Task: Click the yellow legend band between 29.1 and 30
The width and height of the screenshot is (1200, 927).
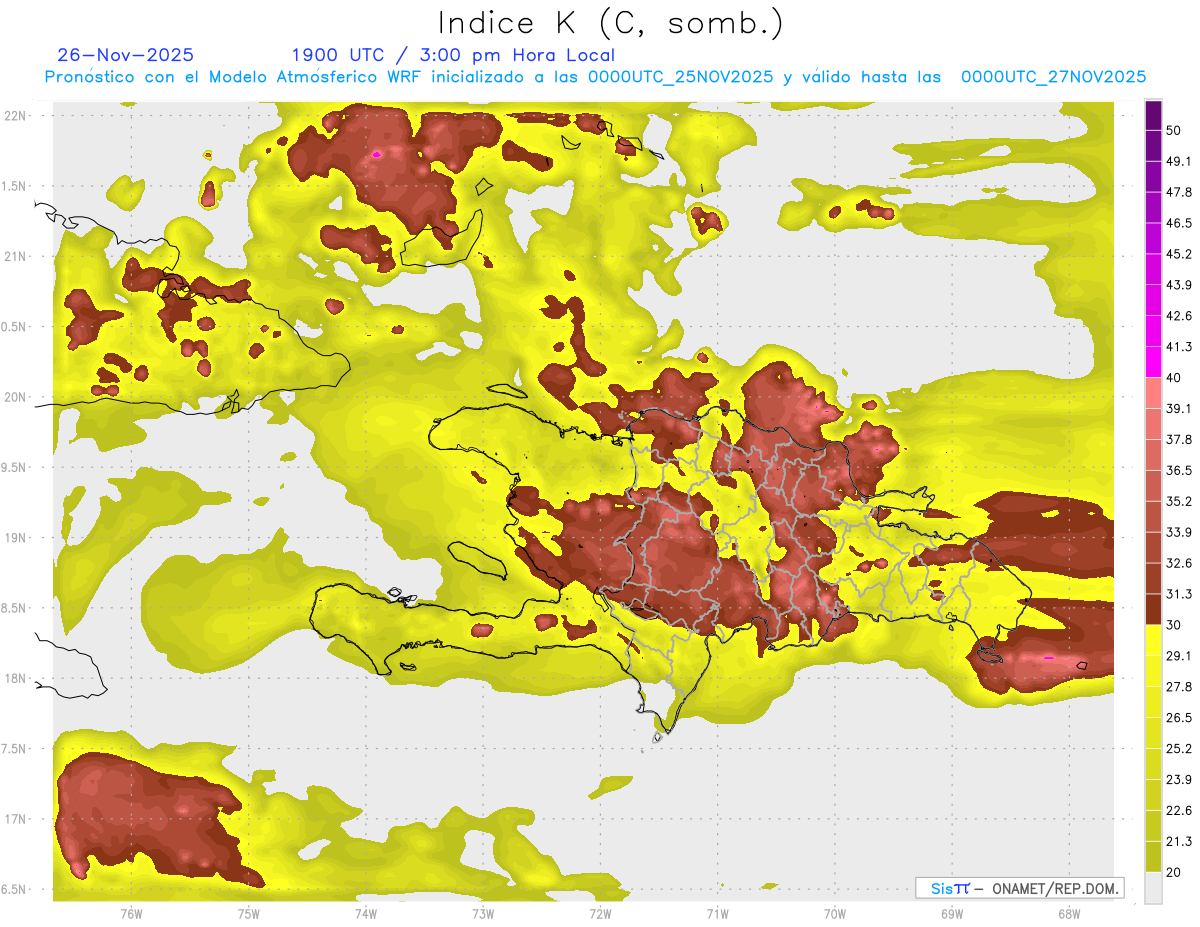Action: pos(1153,641)
